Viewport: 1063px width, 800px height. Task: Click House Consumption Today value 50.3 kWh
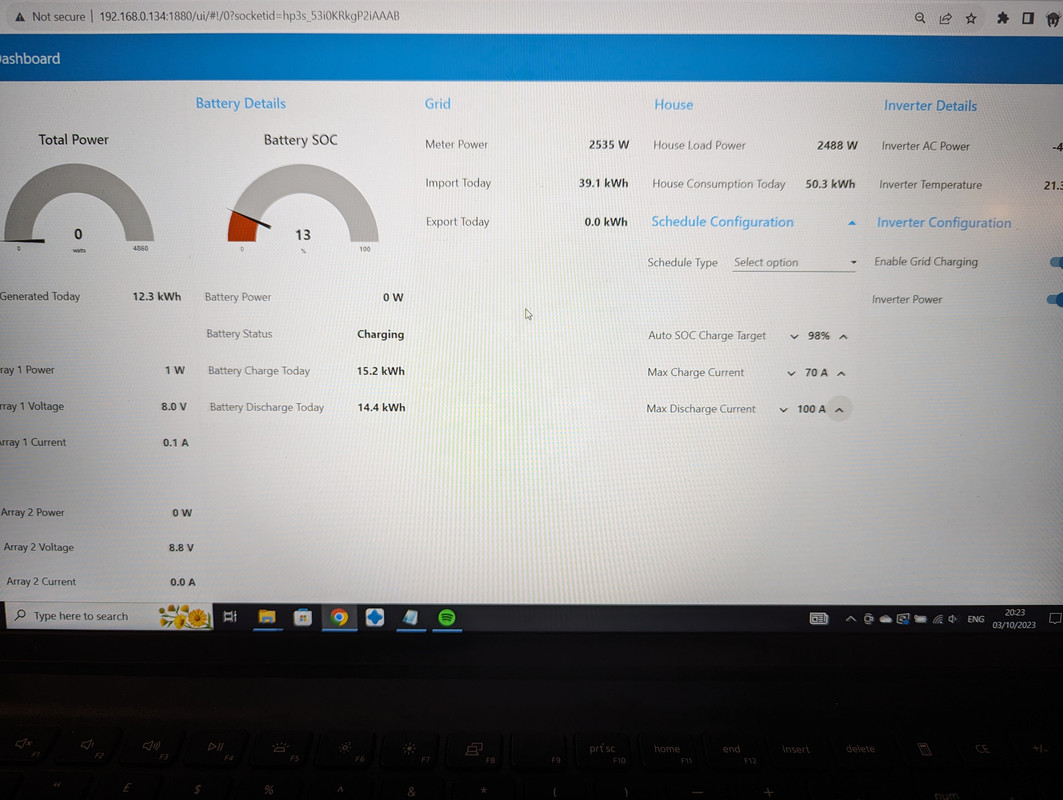point(830,184)
